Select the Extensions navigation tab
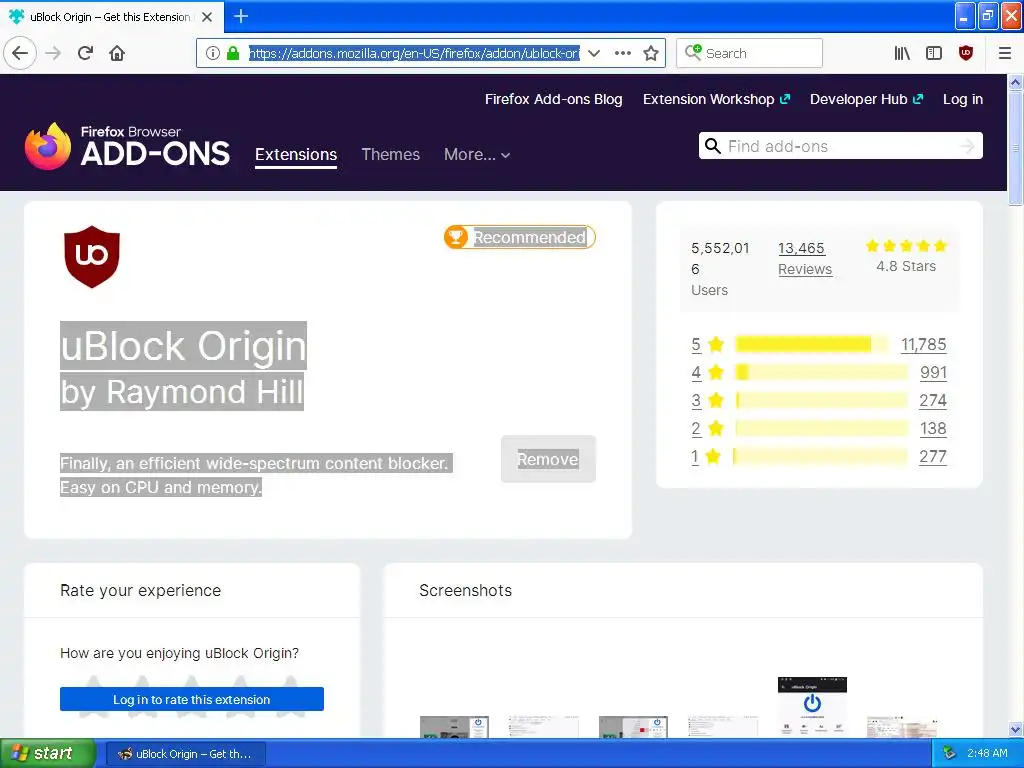The image size is (1024, 768). [296, 155]
